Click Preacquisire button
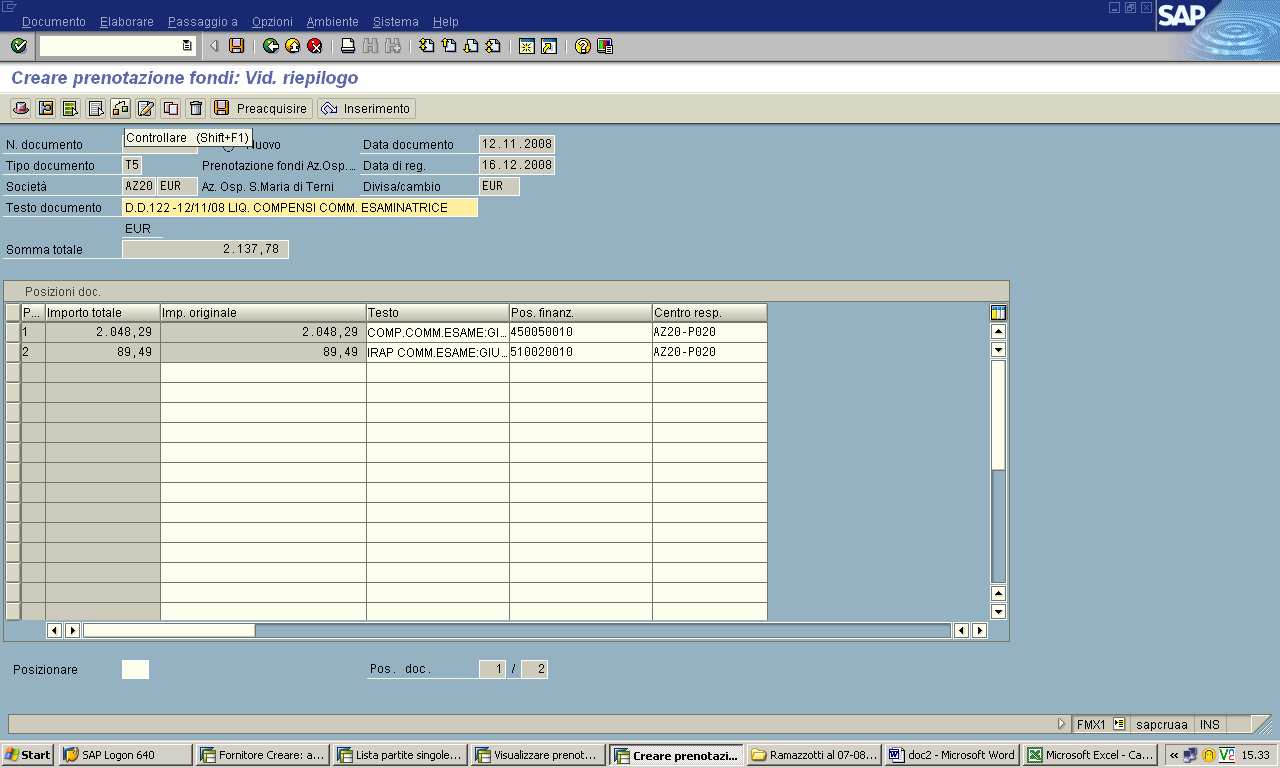This screenshot has width=1280, height=768. (x=261, y=108)
